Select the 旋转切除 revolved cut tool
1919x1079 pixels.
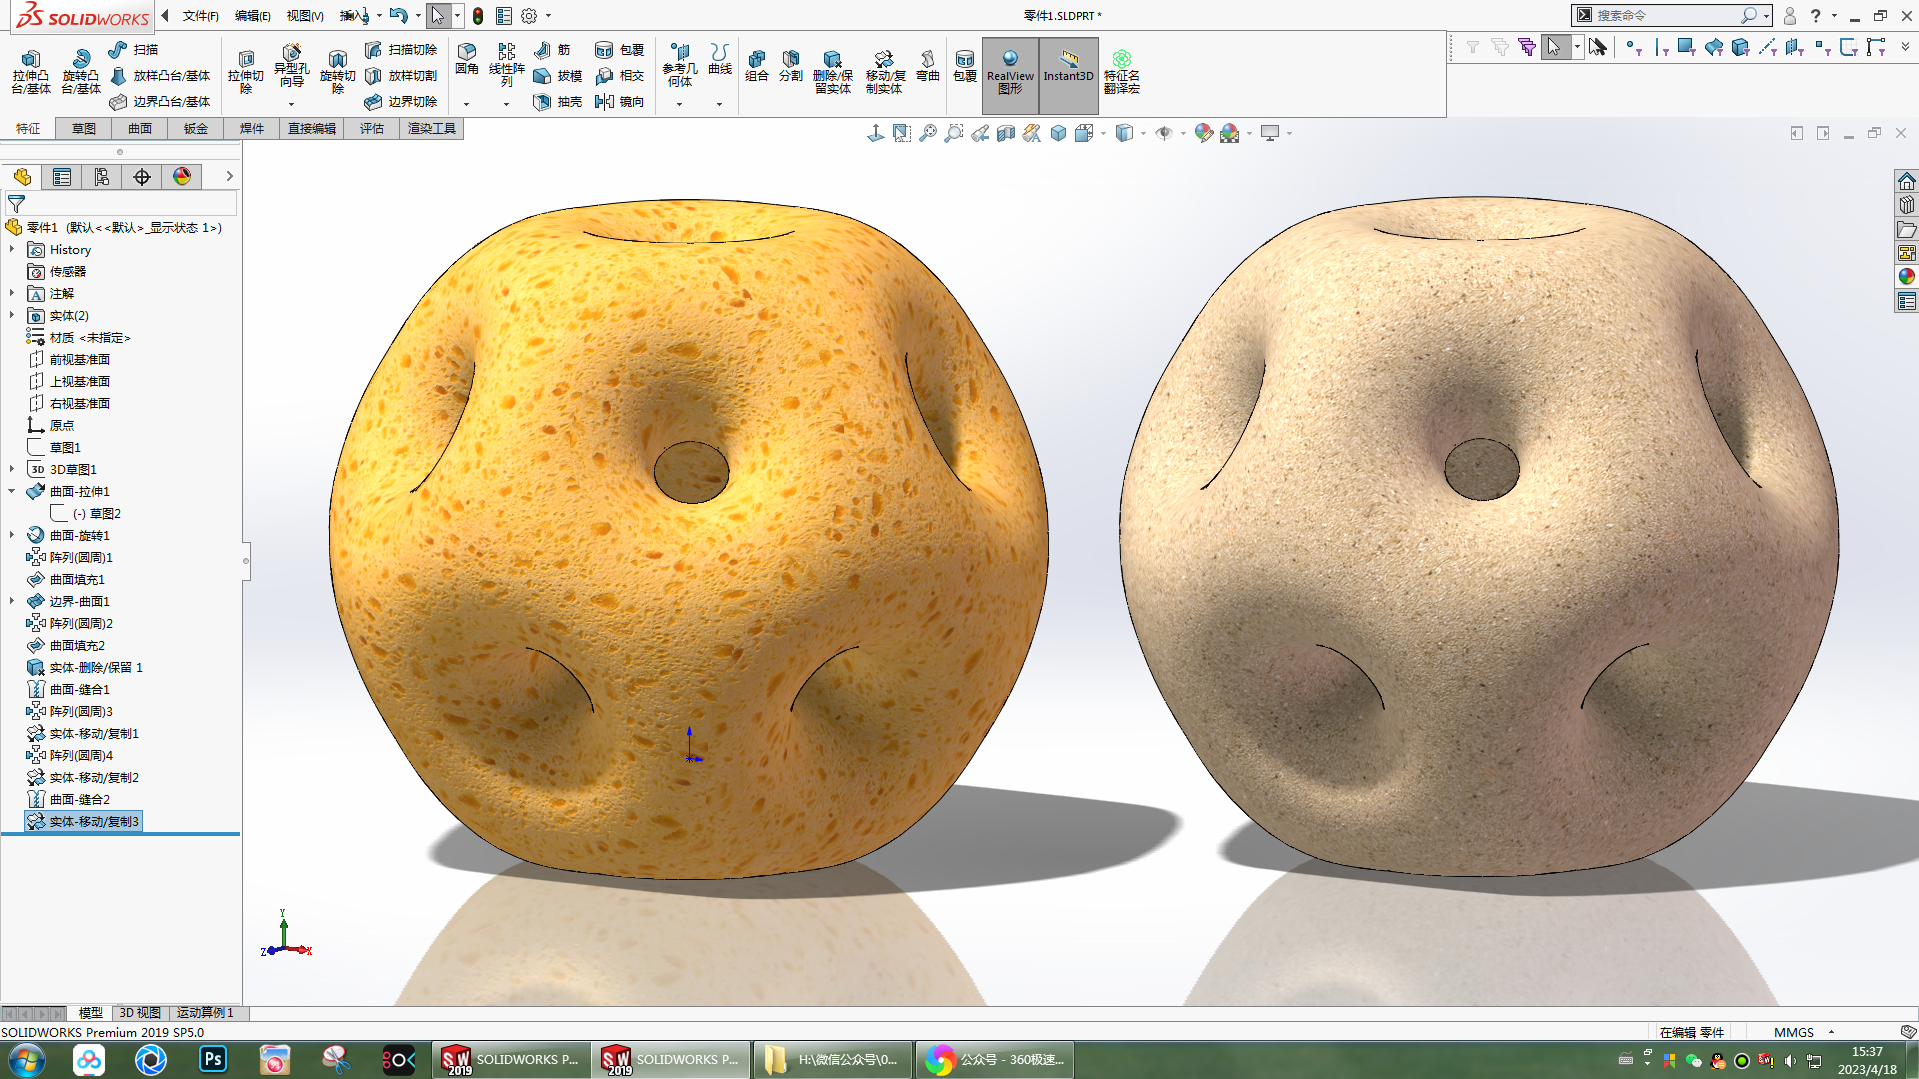pyautogui.click(x=338, y=71)
